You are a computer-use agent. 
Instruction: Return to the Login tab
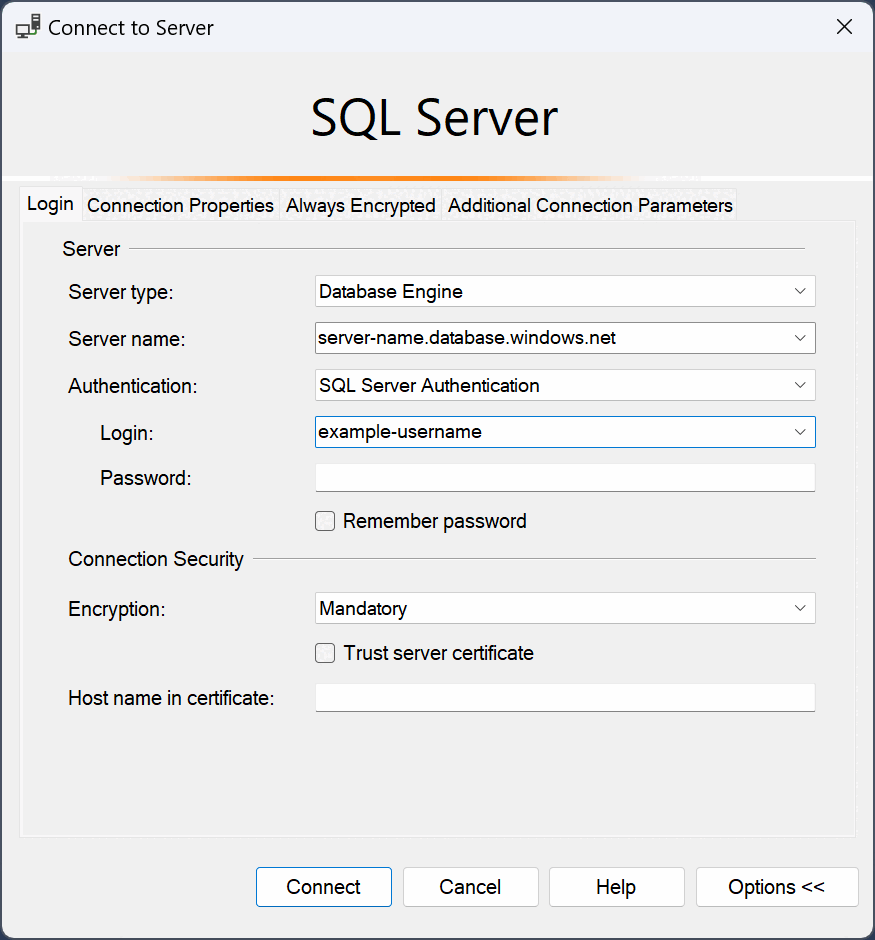[x=50, y=203]
